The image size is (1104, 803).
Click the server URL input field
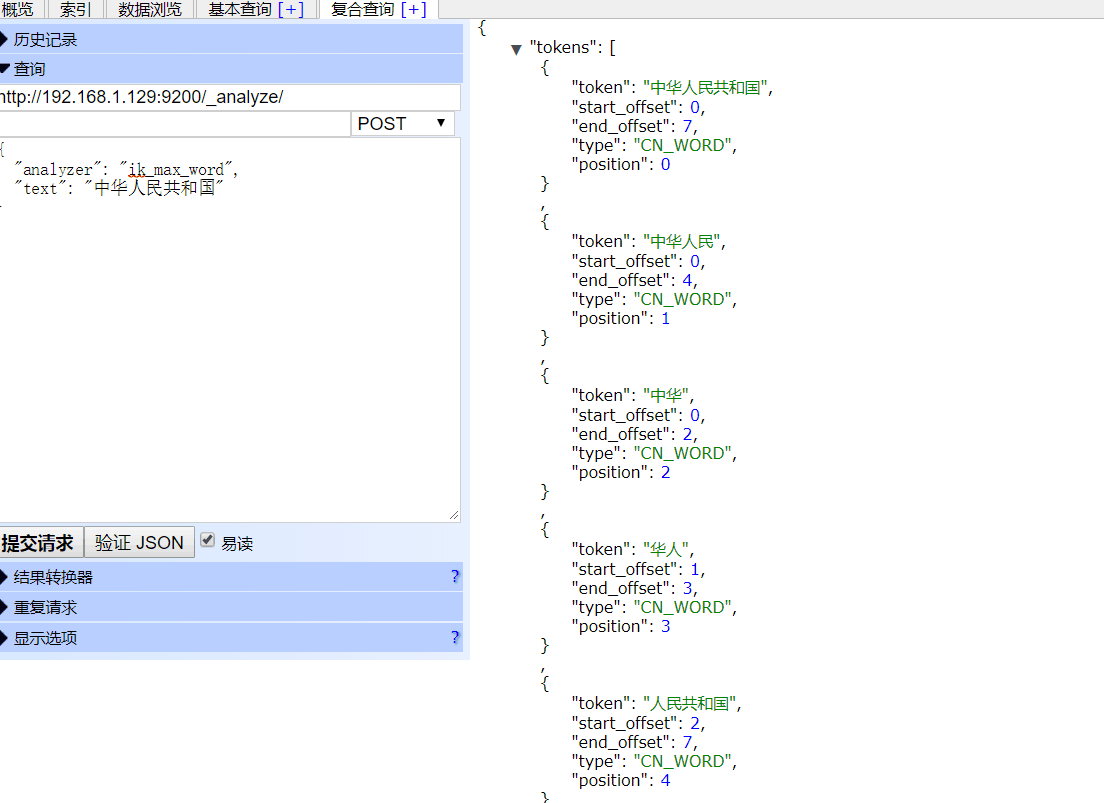click(x=228, y=97)
